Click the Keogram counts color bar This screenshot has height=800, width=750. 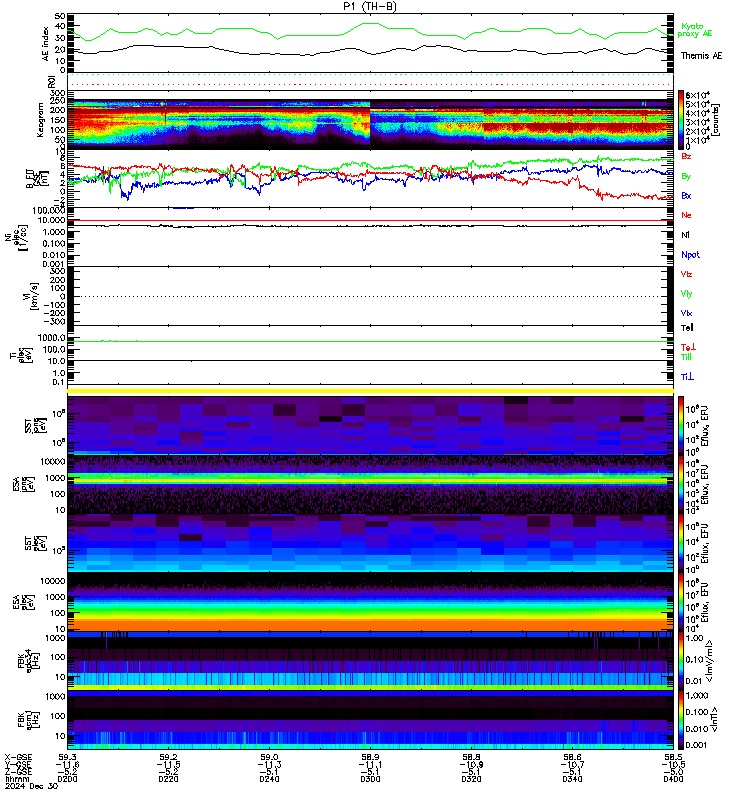click(x=681, y=119)
